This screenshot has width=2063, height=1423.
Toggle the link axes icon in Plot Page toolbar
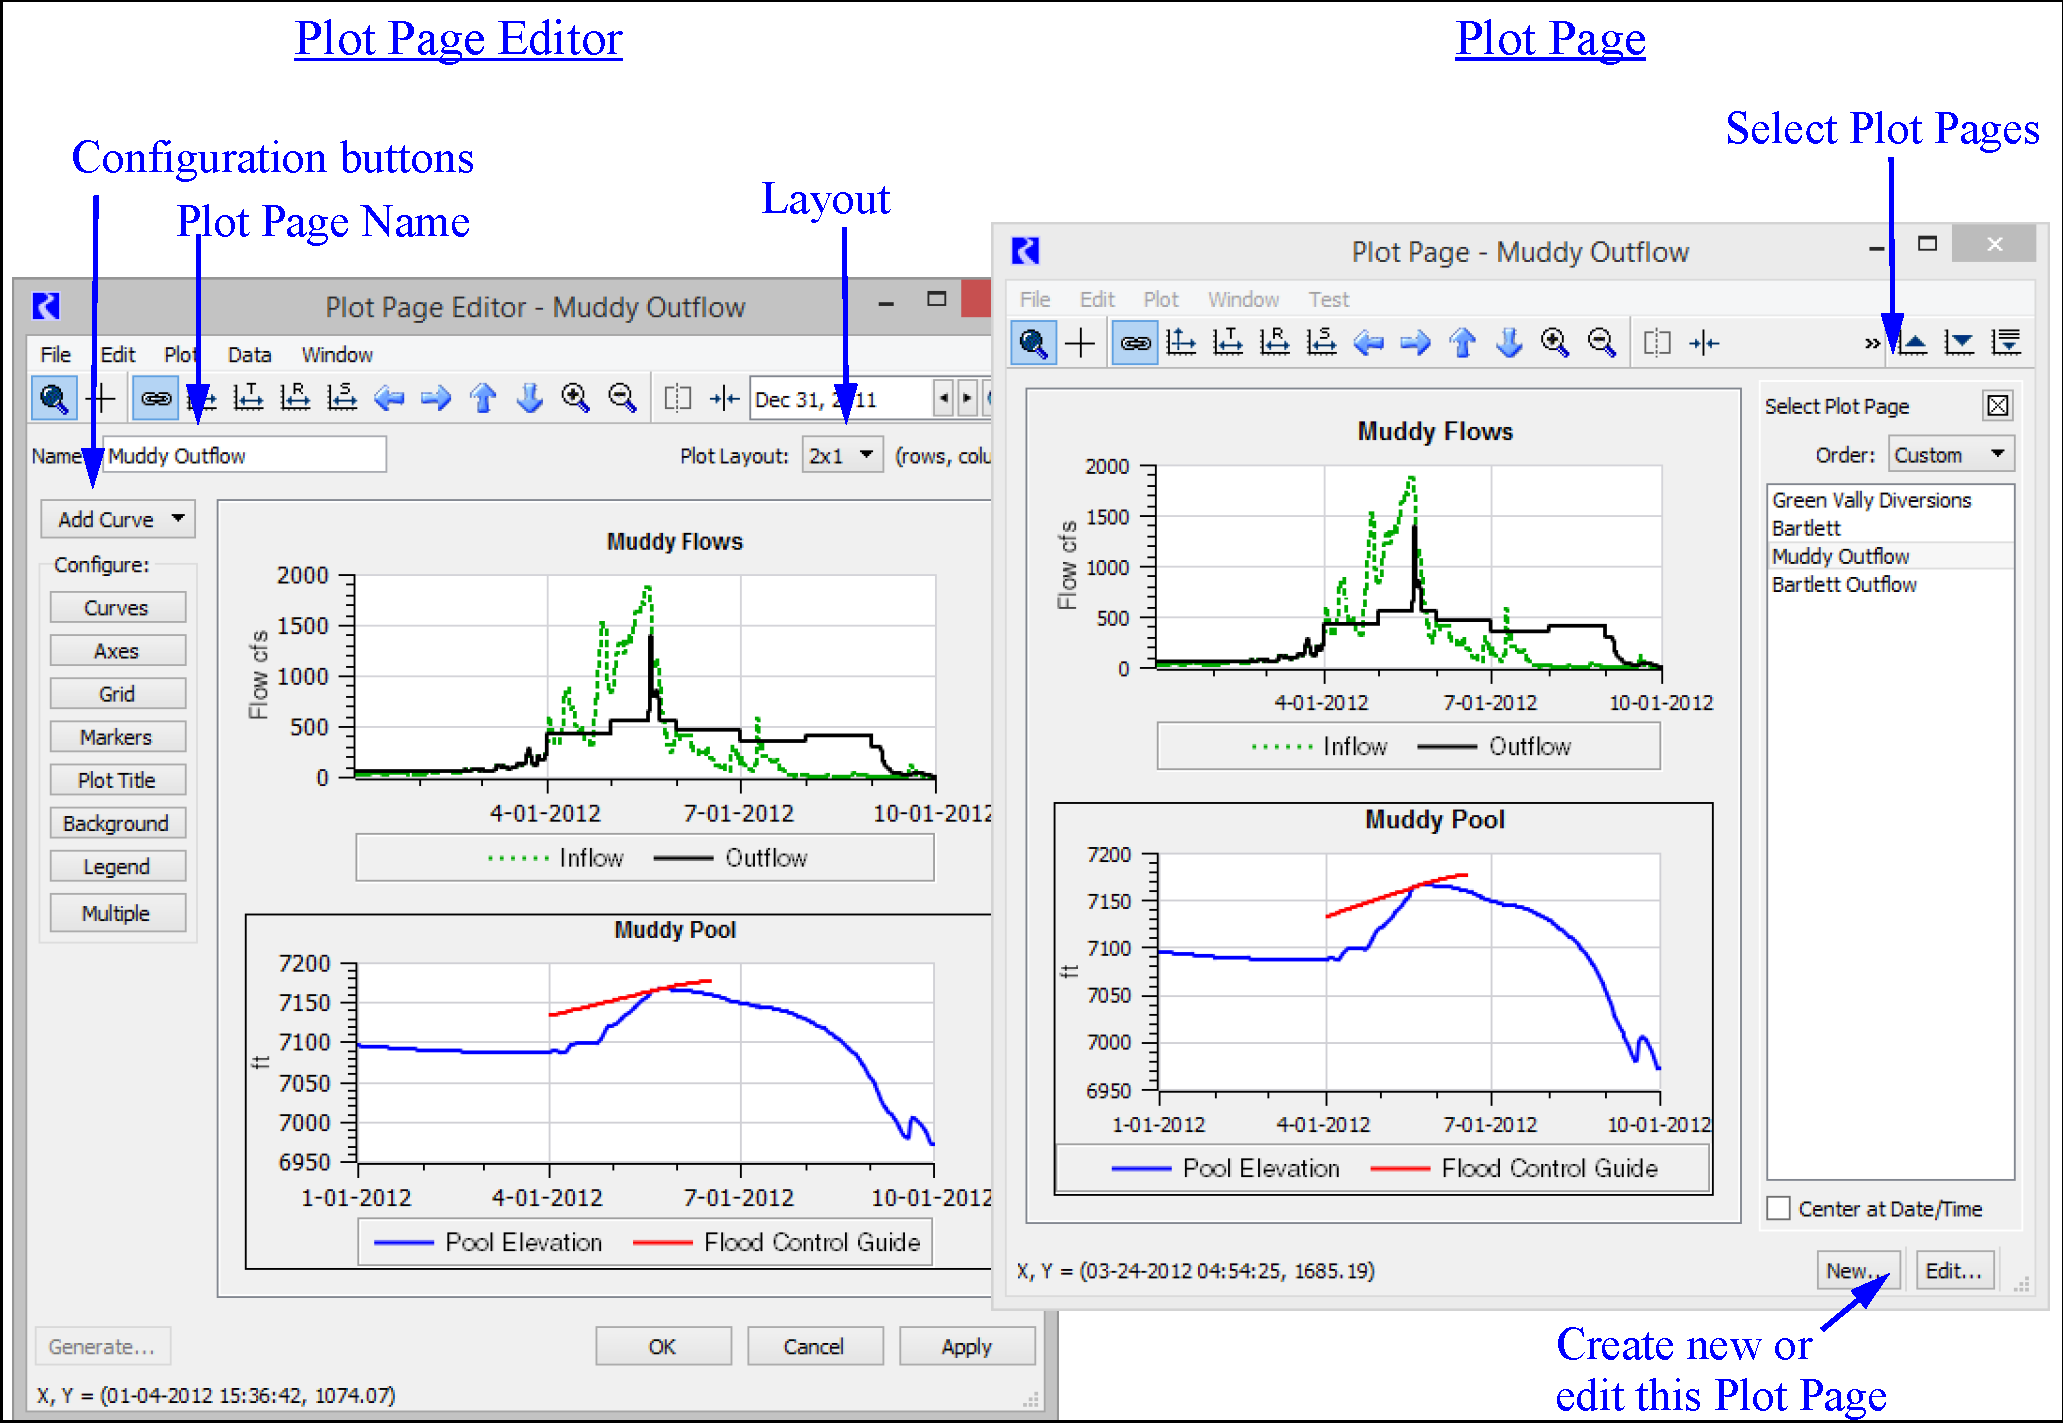click(1134, 344)
